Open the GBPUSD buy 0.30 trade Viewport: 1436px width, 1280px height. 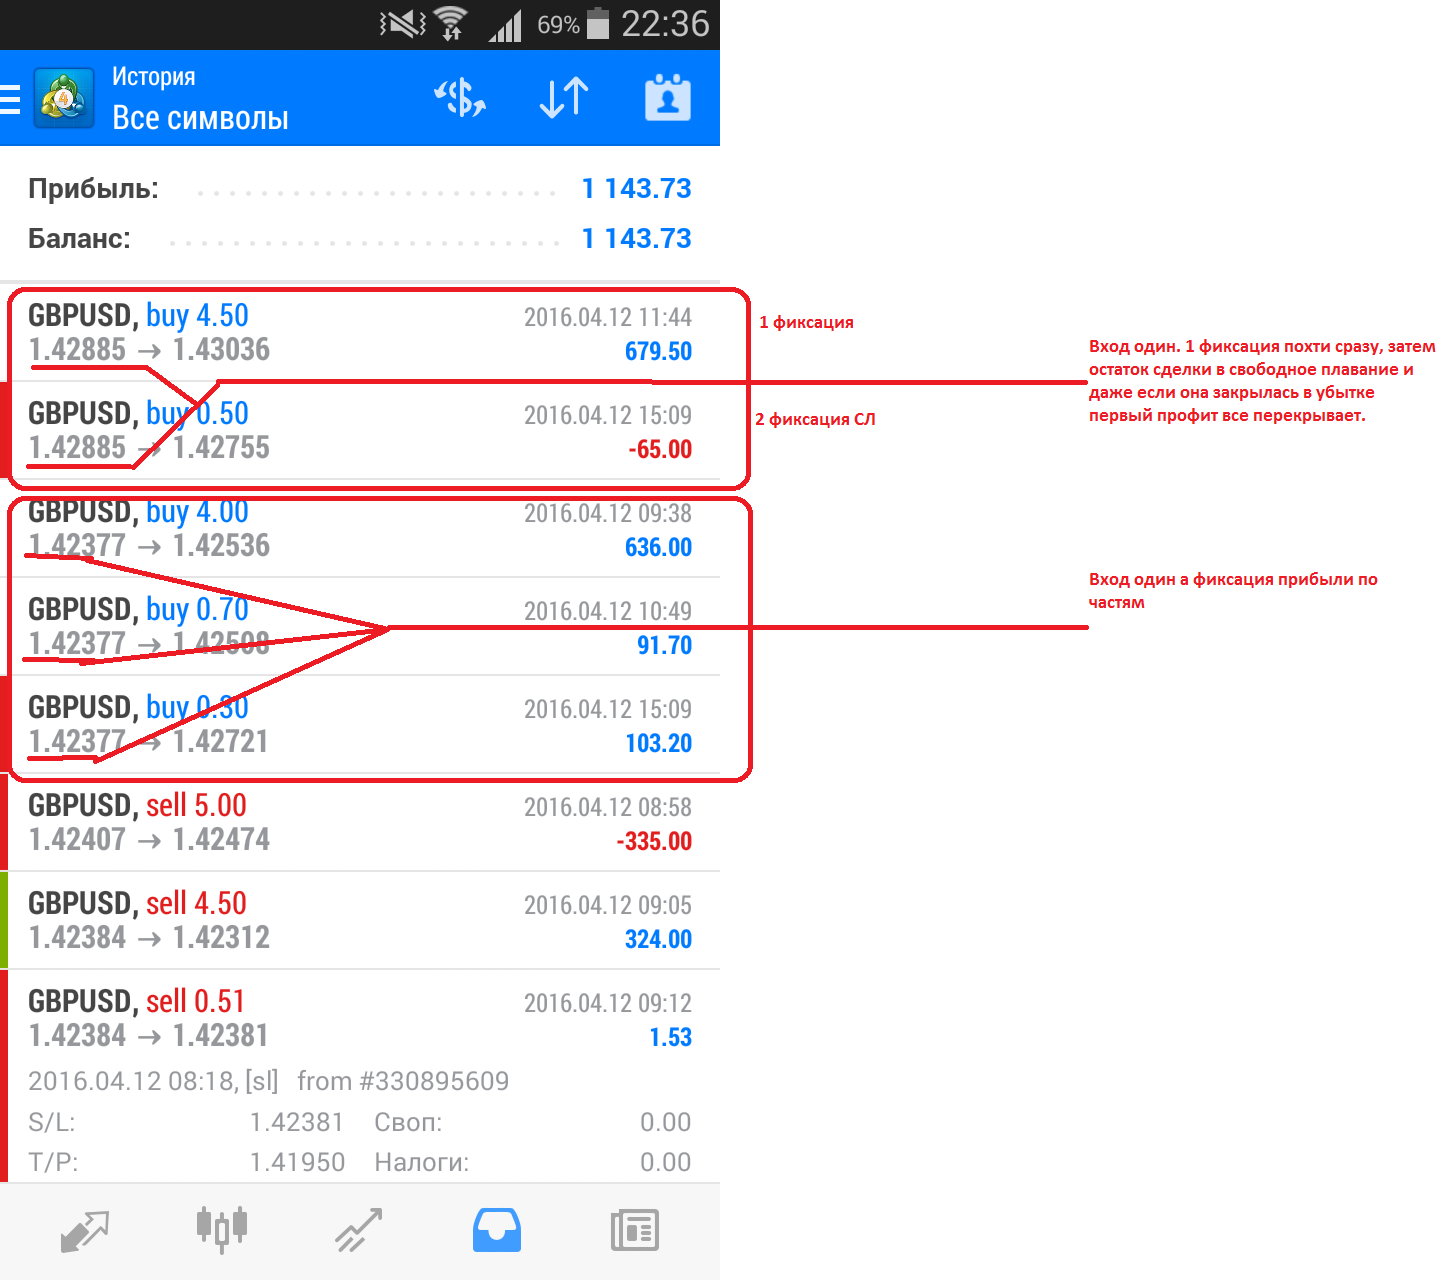pyautogui.click(x=360, y=725)
